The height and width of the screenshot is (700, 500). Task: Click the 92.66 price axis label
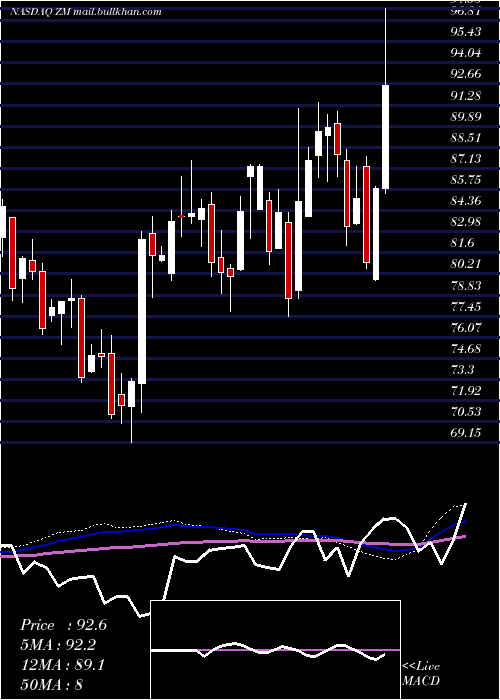466,74
